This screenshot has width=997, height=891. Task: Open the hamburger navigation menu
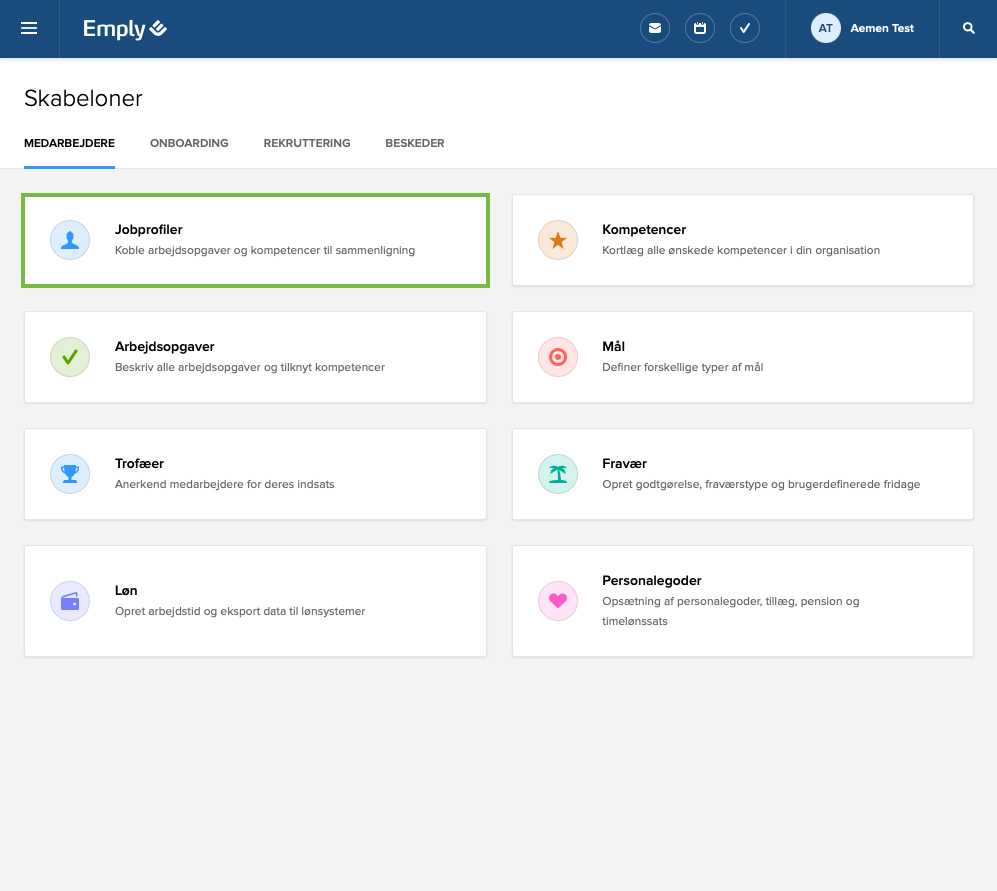[29, 28]
